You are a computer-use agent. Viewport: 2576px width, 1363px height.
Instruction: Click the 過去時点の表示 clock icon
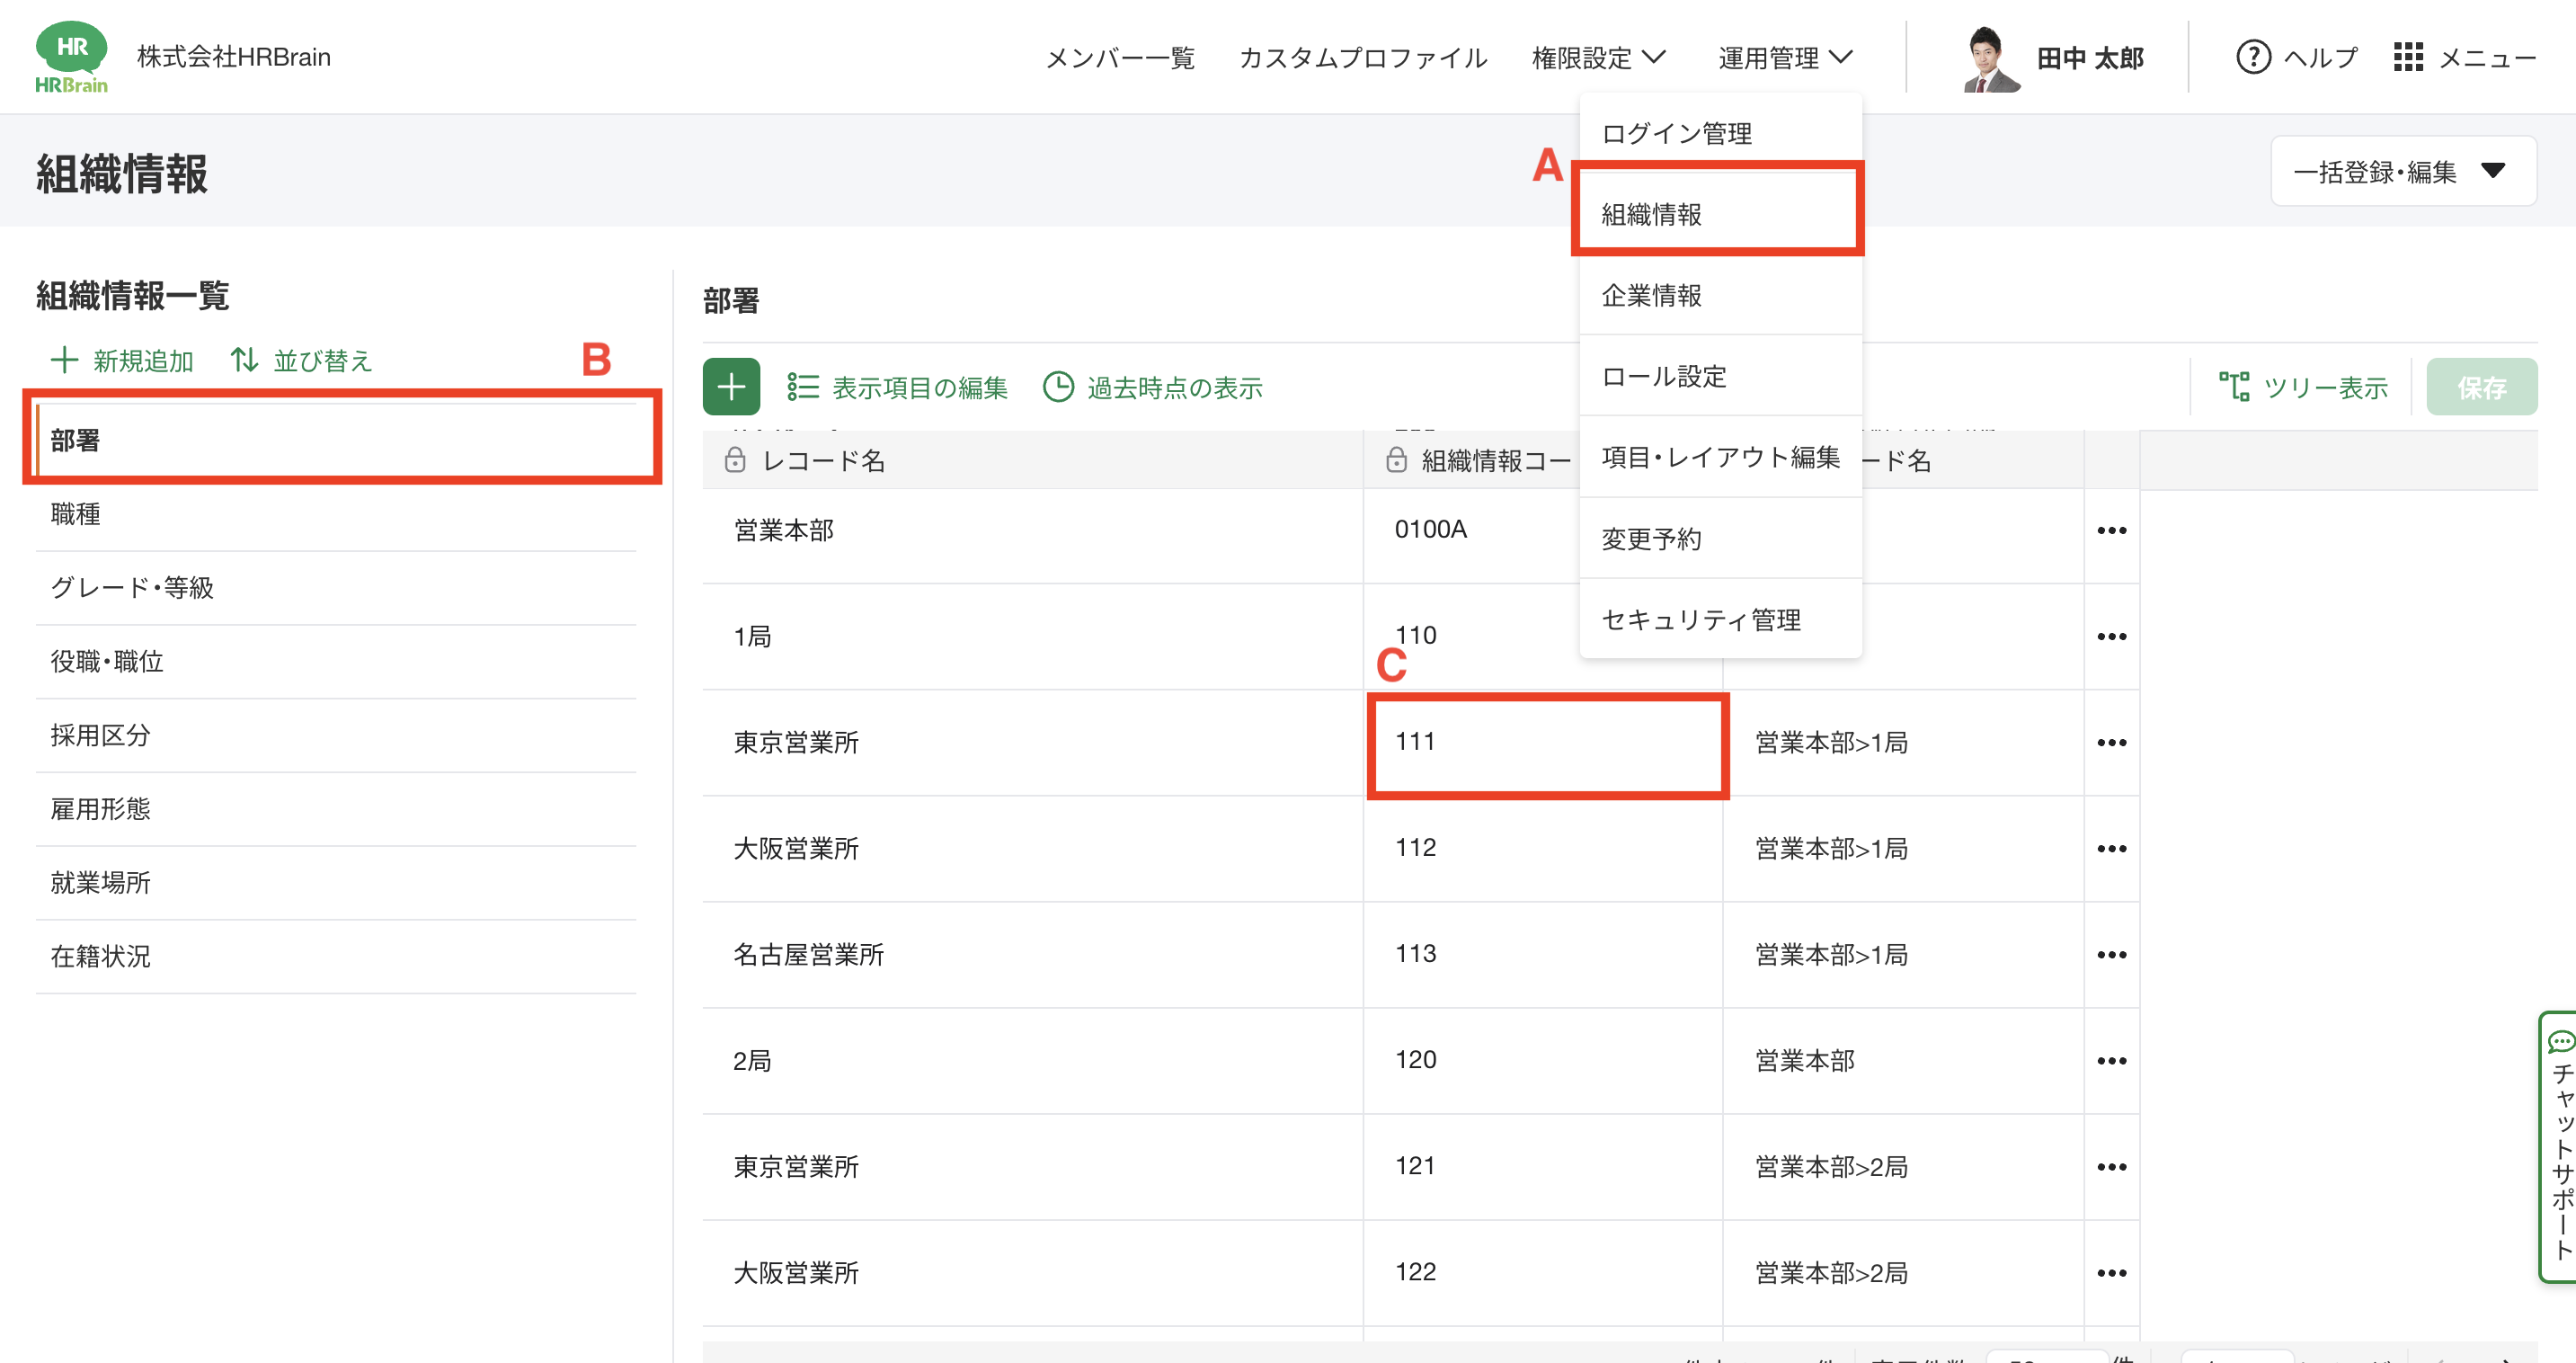click(x=1058, y=387)
